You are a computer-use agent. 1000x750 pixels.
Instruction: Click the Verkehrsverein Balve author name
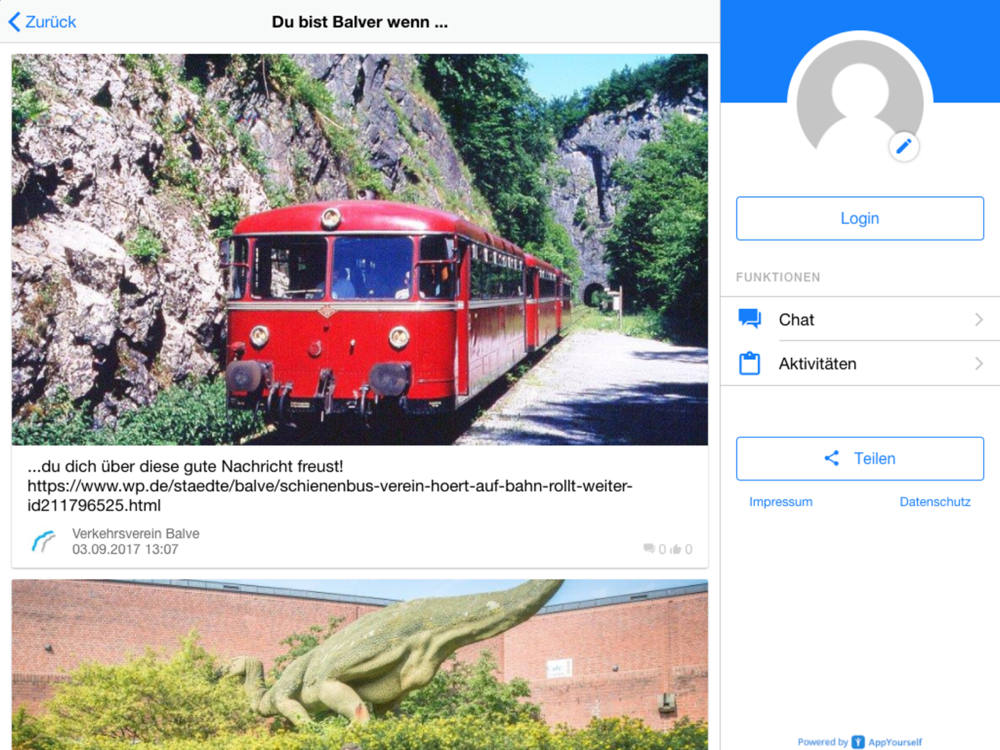[136, 533]
